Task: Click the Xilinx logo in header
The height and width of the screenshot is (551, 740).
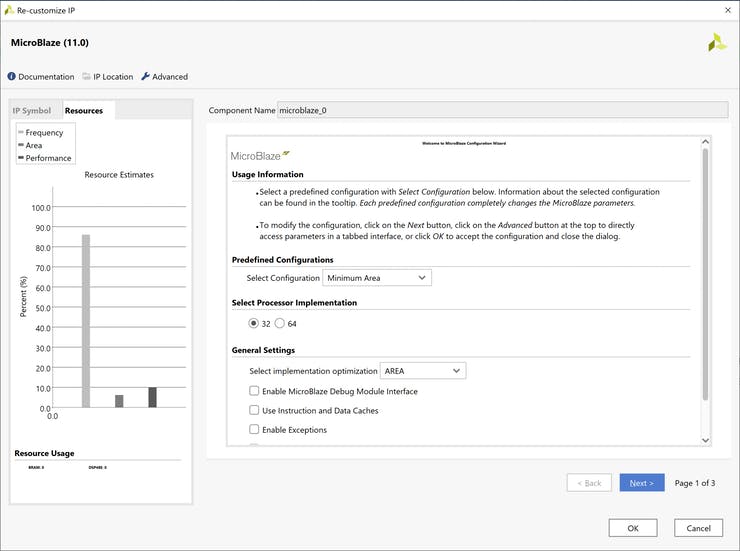Action: click(x=717, y=43)
